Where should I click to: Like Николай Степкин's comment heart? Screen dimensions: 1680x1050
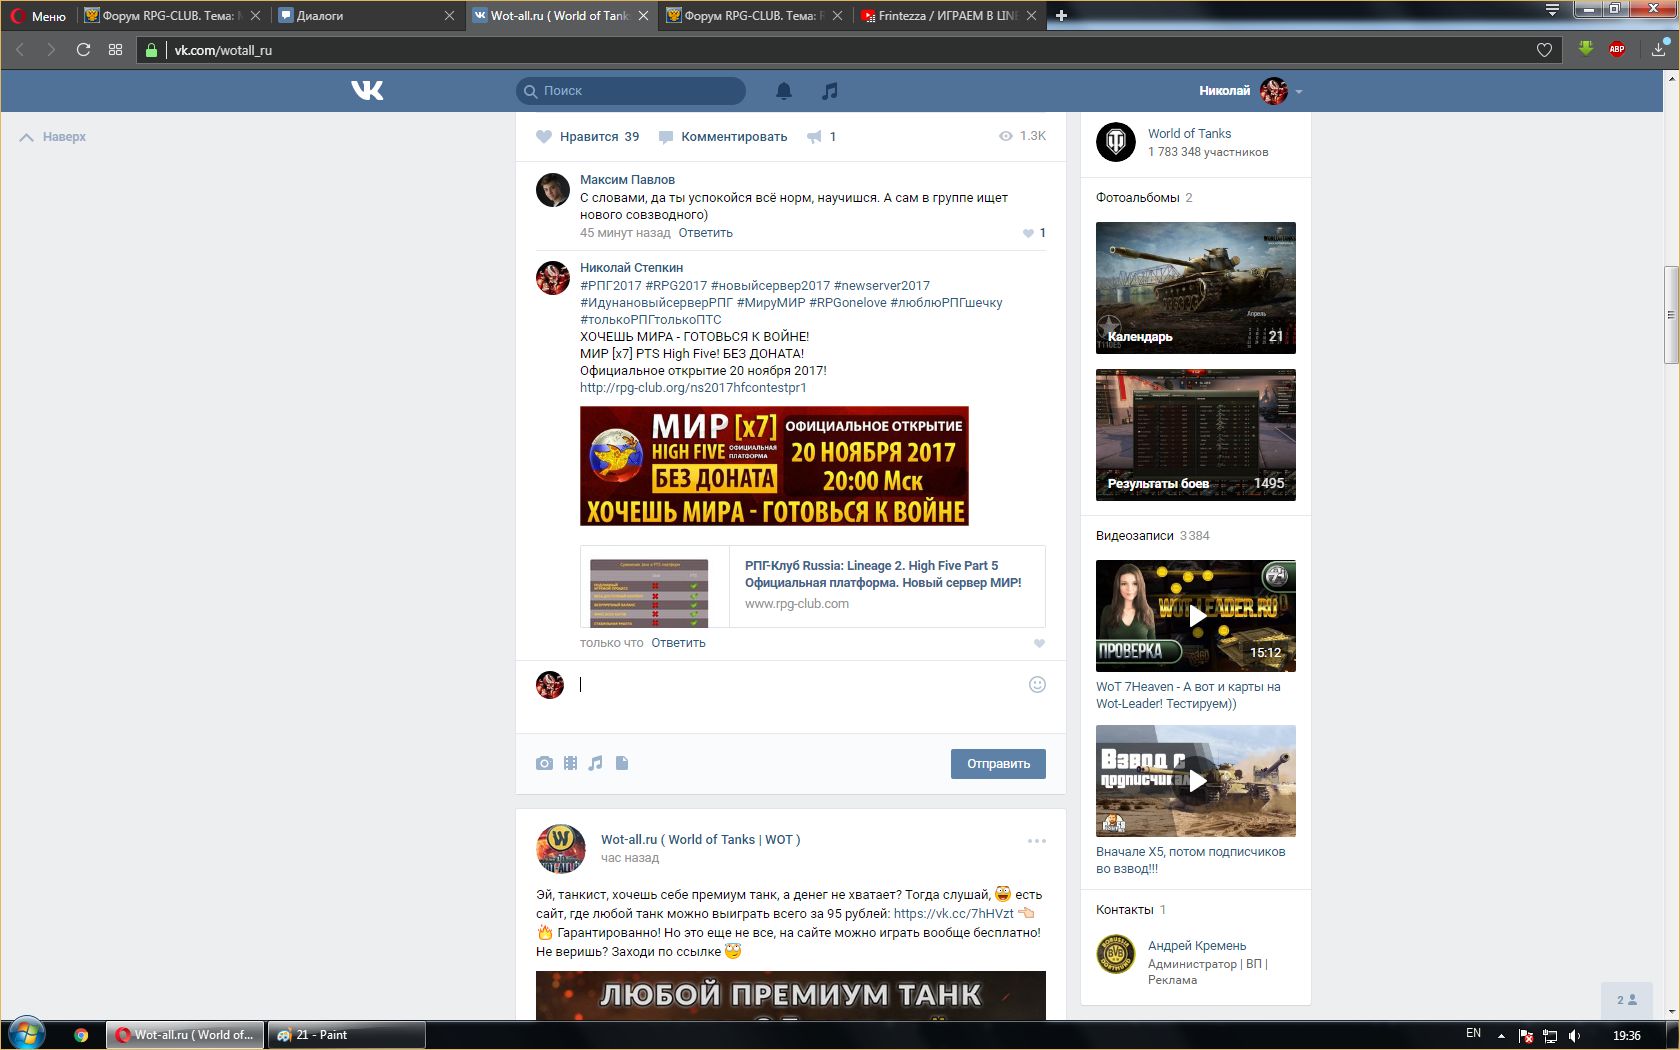[x=1039, y=643]
